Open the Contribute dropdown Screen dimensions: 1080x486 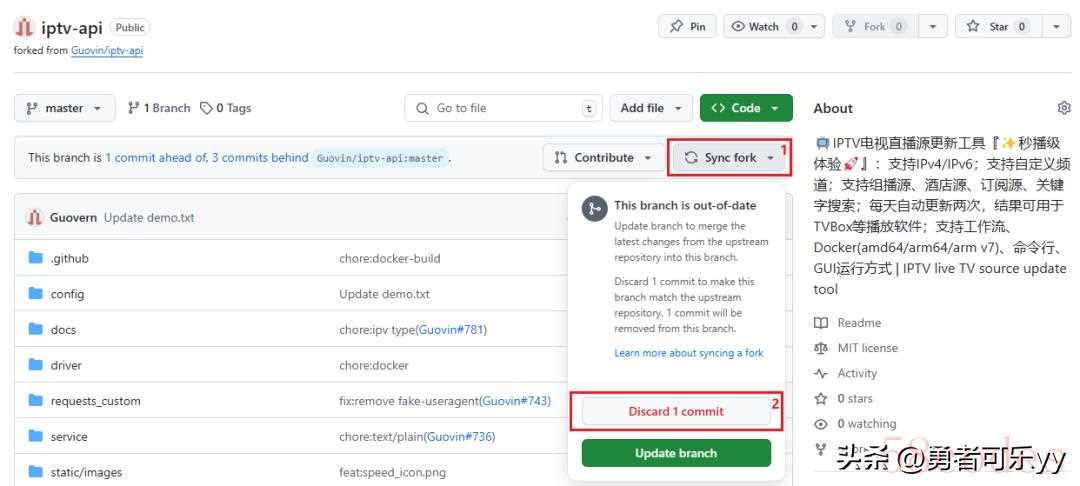point(603,158)
